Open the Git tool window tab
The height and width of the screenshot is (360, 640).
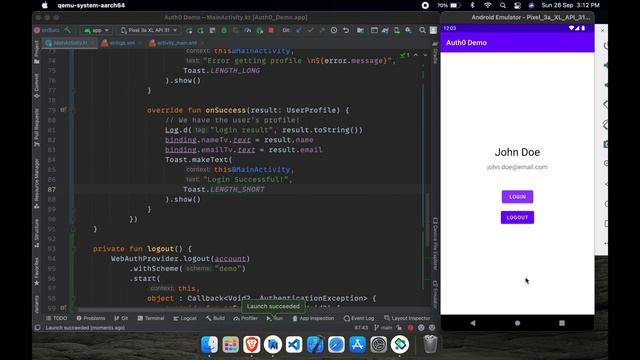121,318
